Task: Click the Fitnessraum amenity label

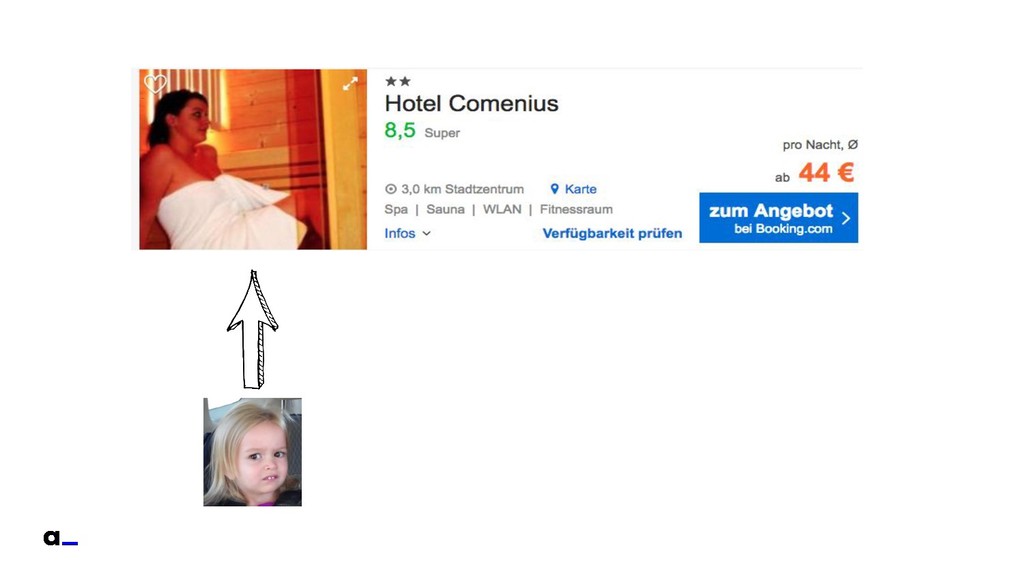Action: (x=576, y=209)
